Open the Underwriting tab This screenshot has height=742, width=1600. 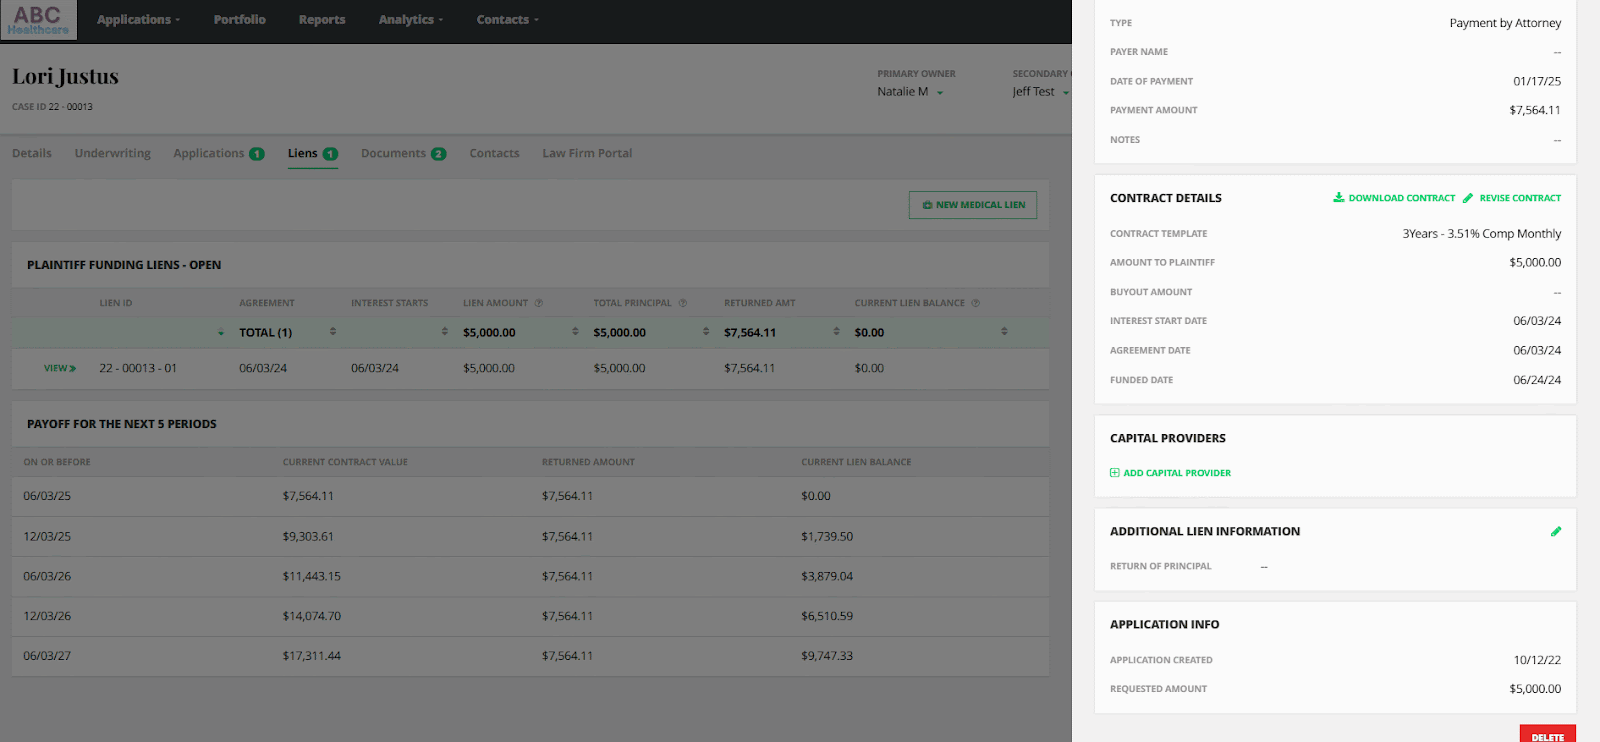[112, 154]
